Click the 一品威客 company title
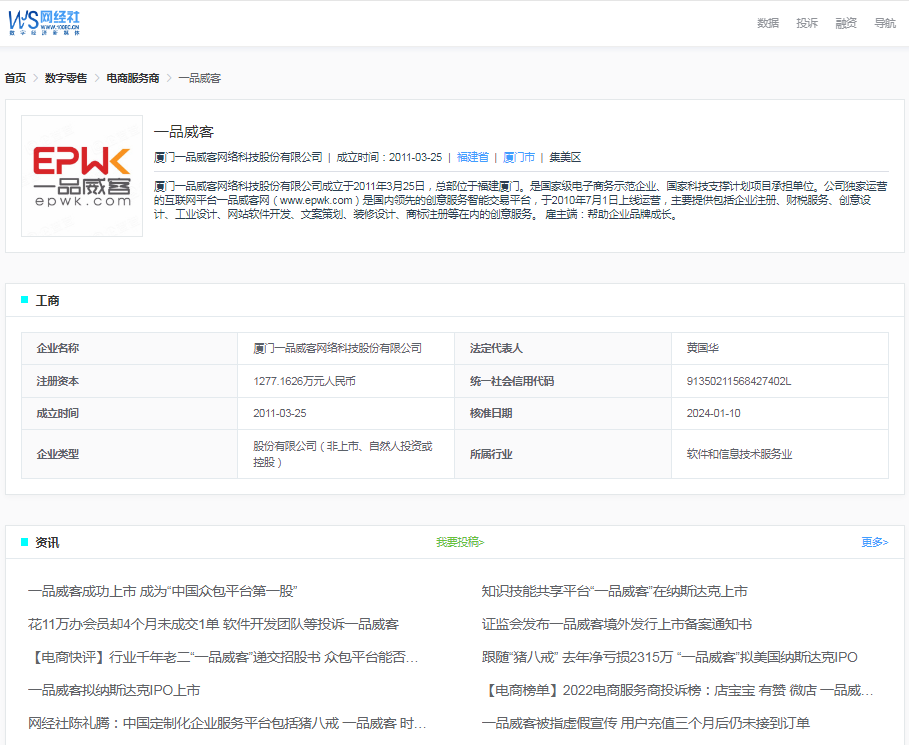This screenshot has width=909, height=745. point(184,132)
